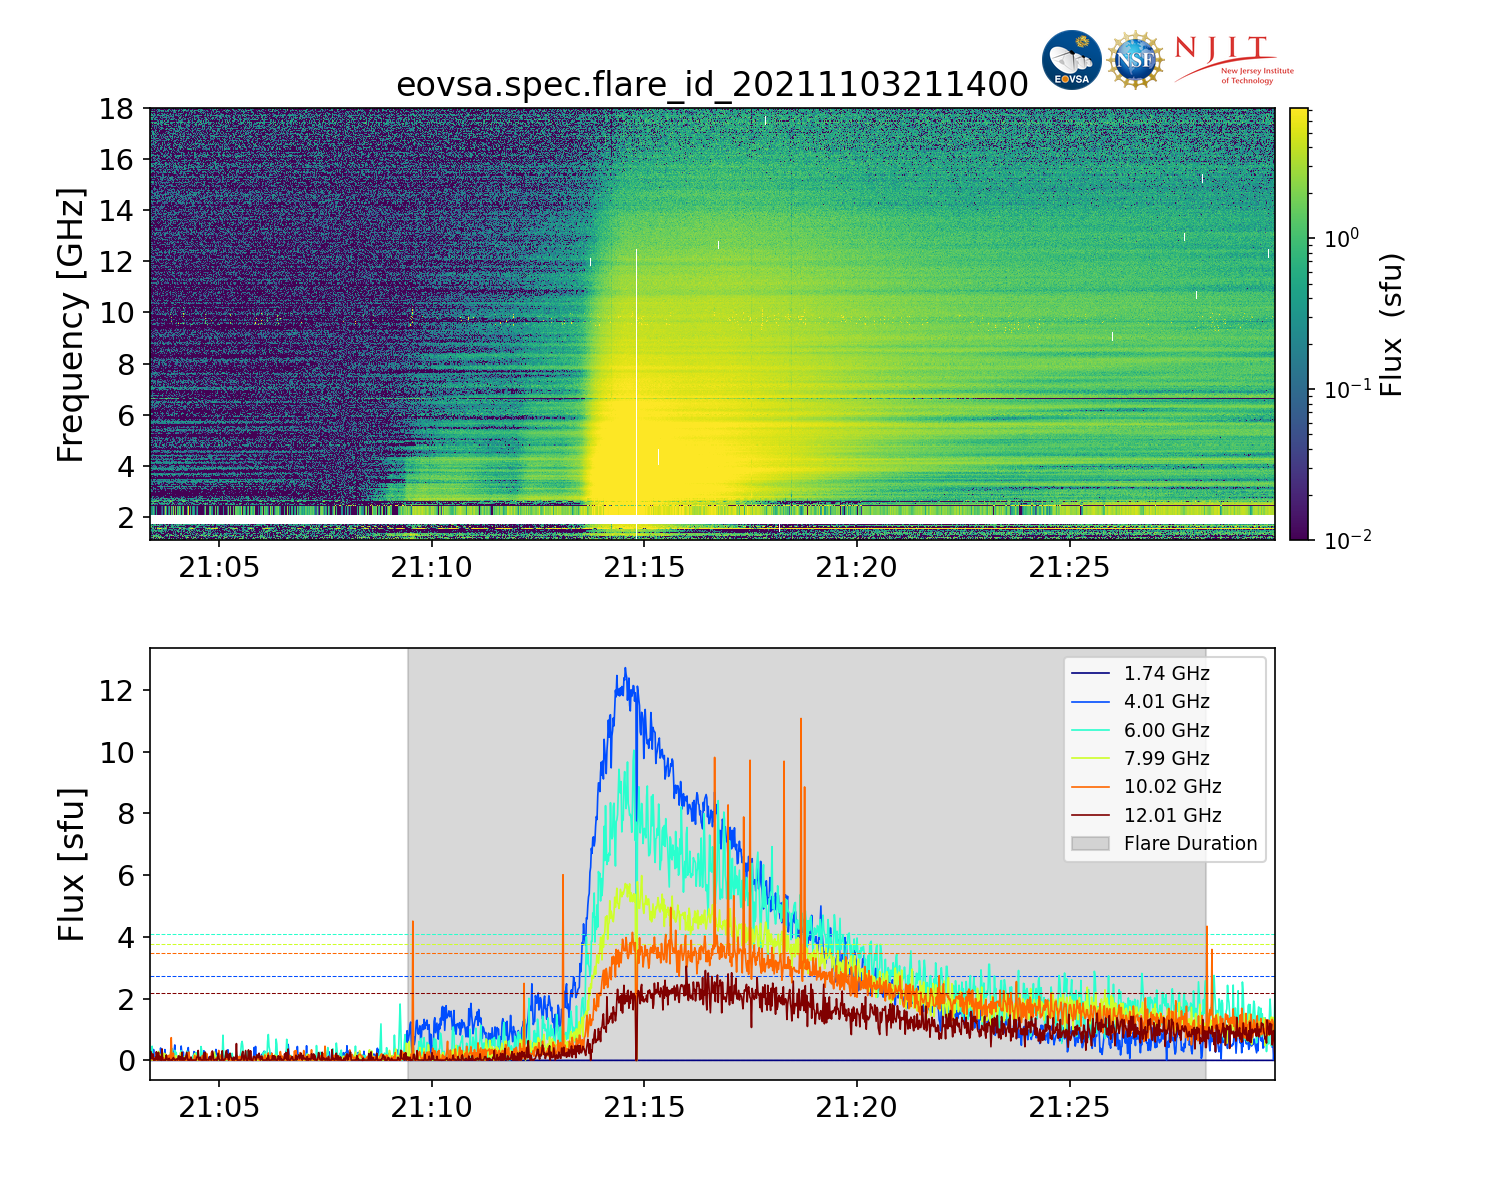Click the Flux (sfu) colorbar label

[1392, 324]
